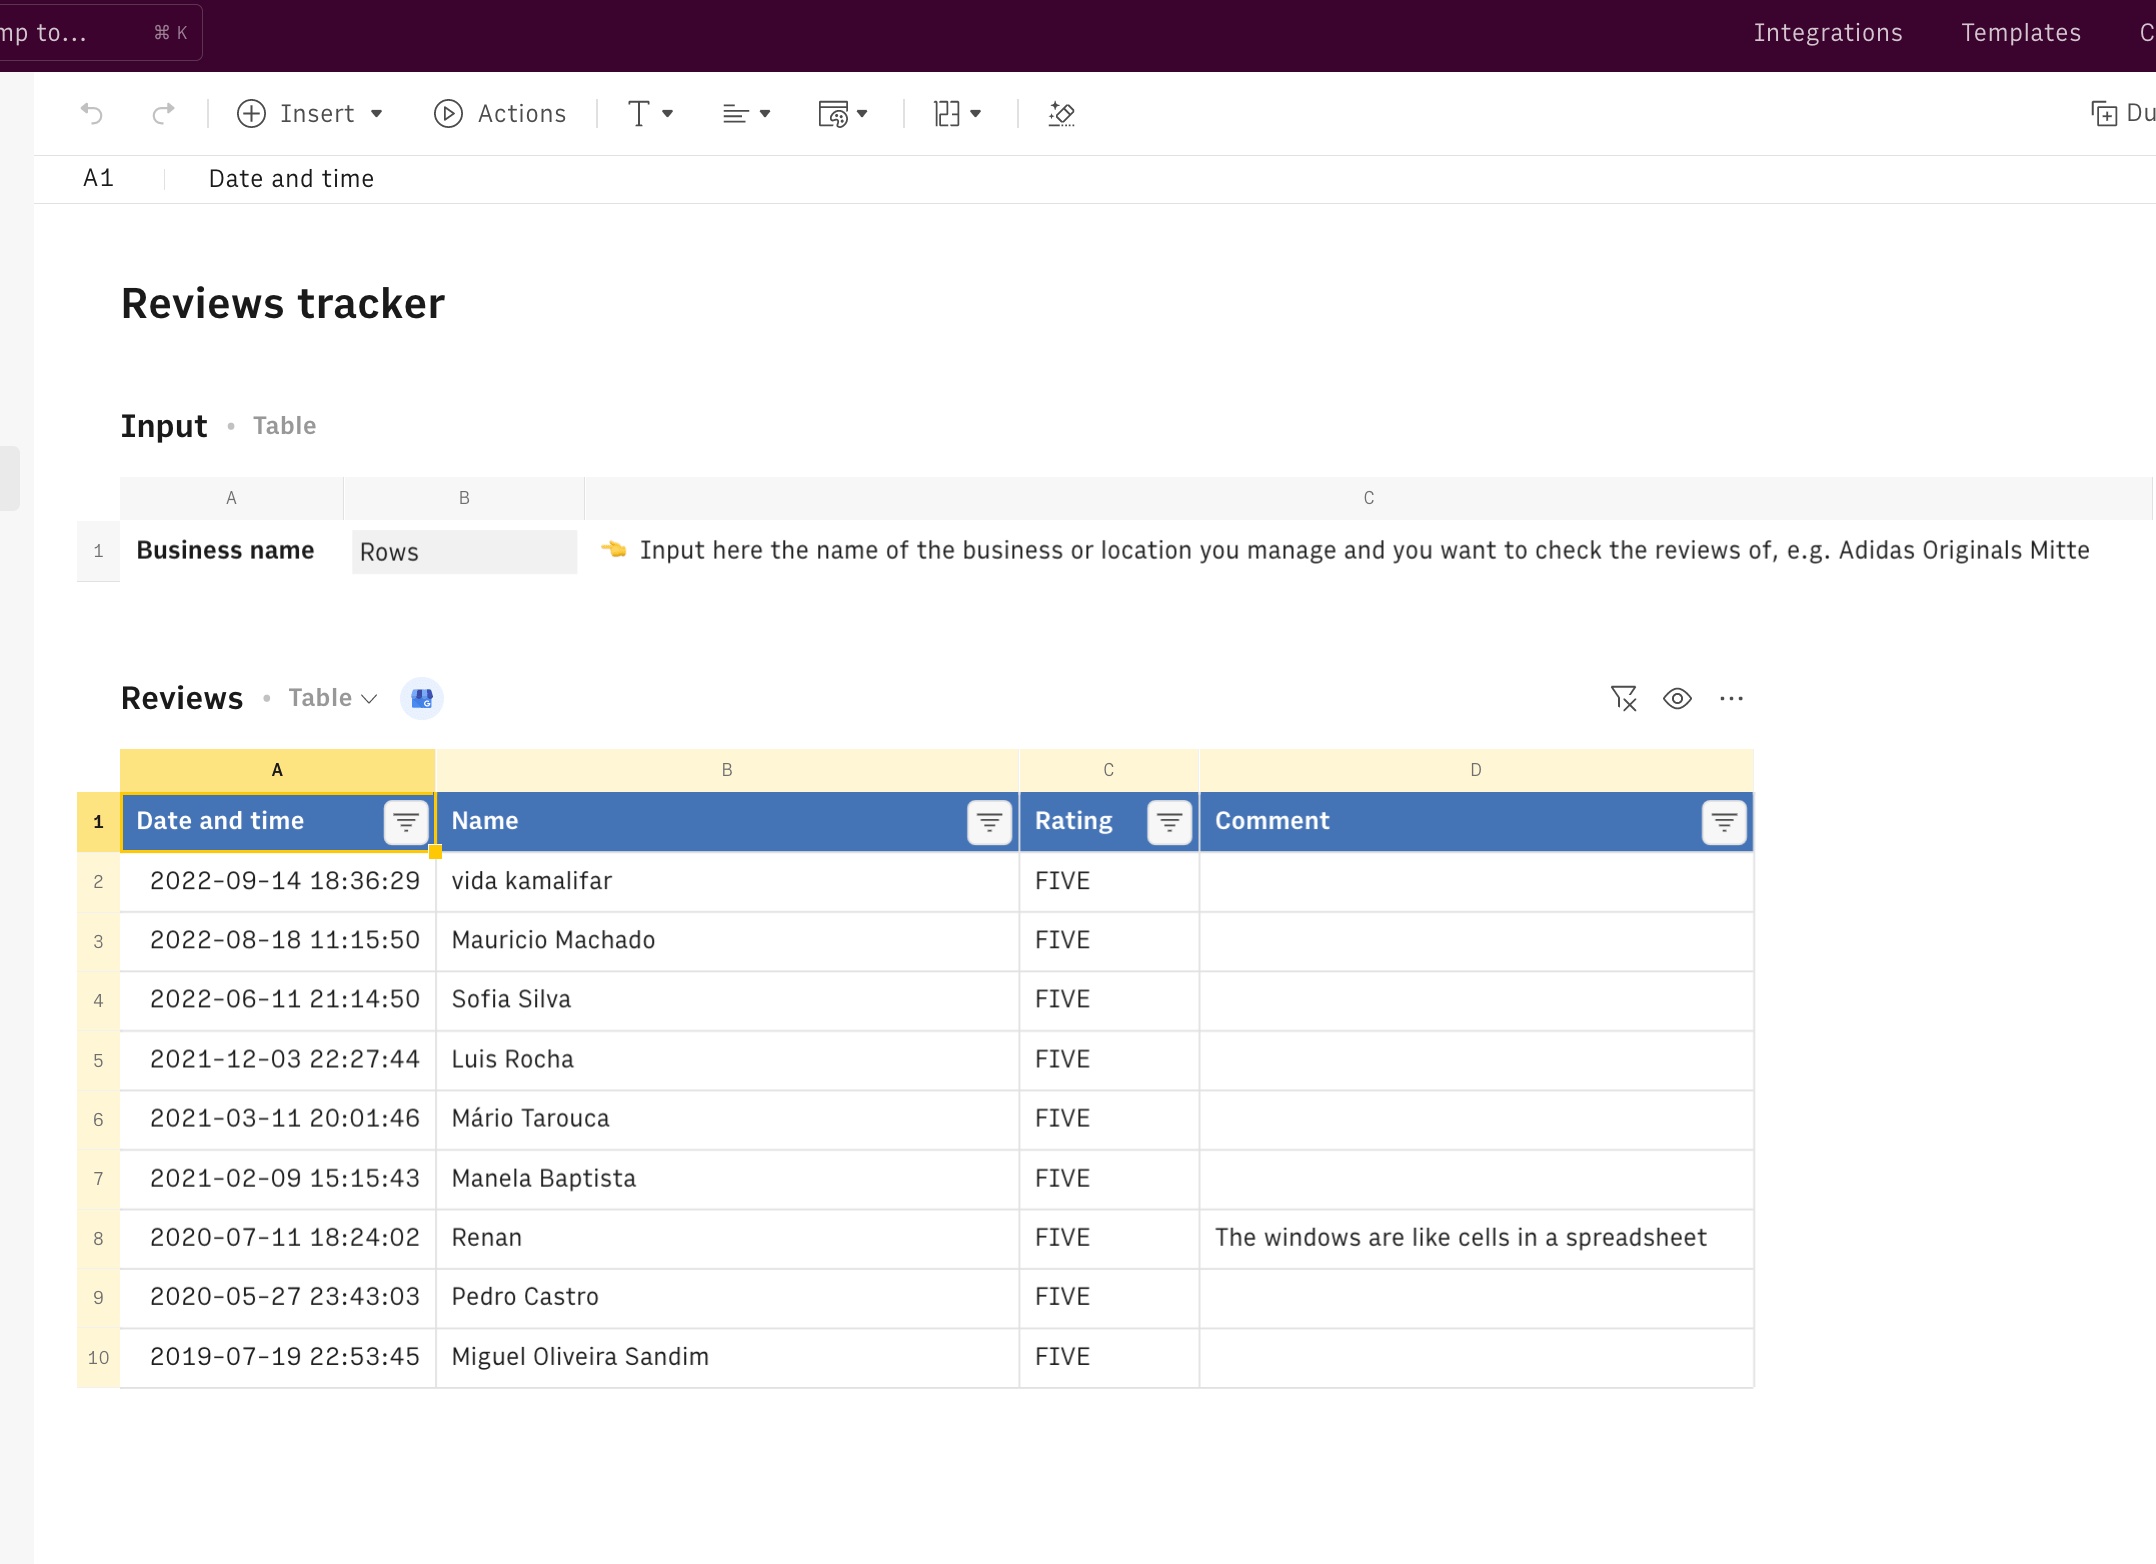Click the undo arrow icon

[x=92, y=114]
